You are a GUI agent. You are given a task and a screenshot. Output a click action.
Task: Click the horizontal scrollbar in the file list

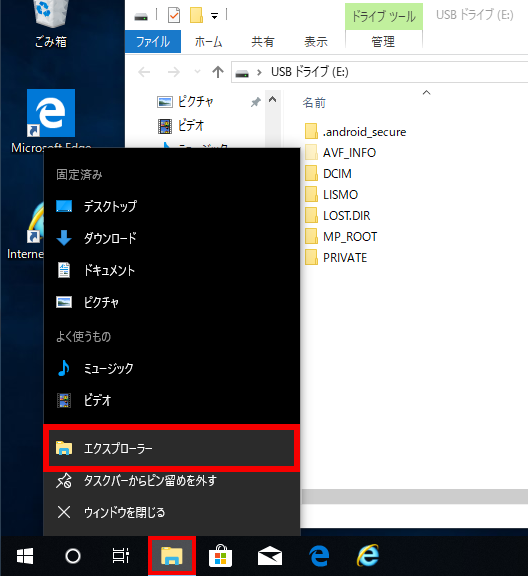tap(415, 497)
